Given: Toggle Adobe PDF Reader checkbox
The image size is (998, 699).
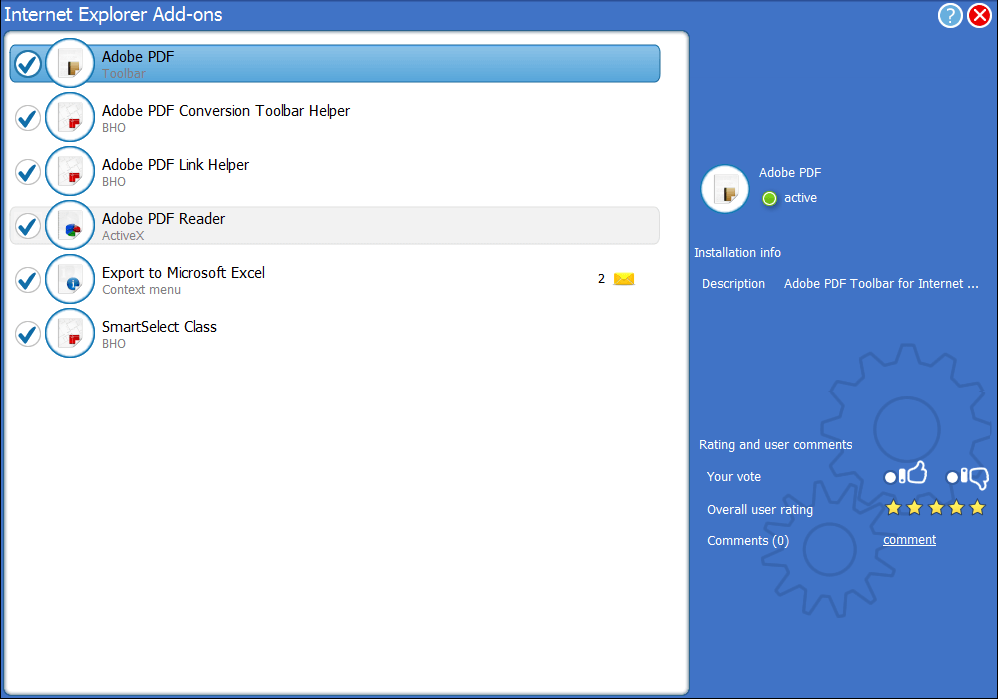Looking at the screenshot, I should tap(28, 226).
